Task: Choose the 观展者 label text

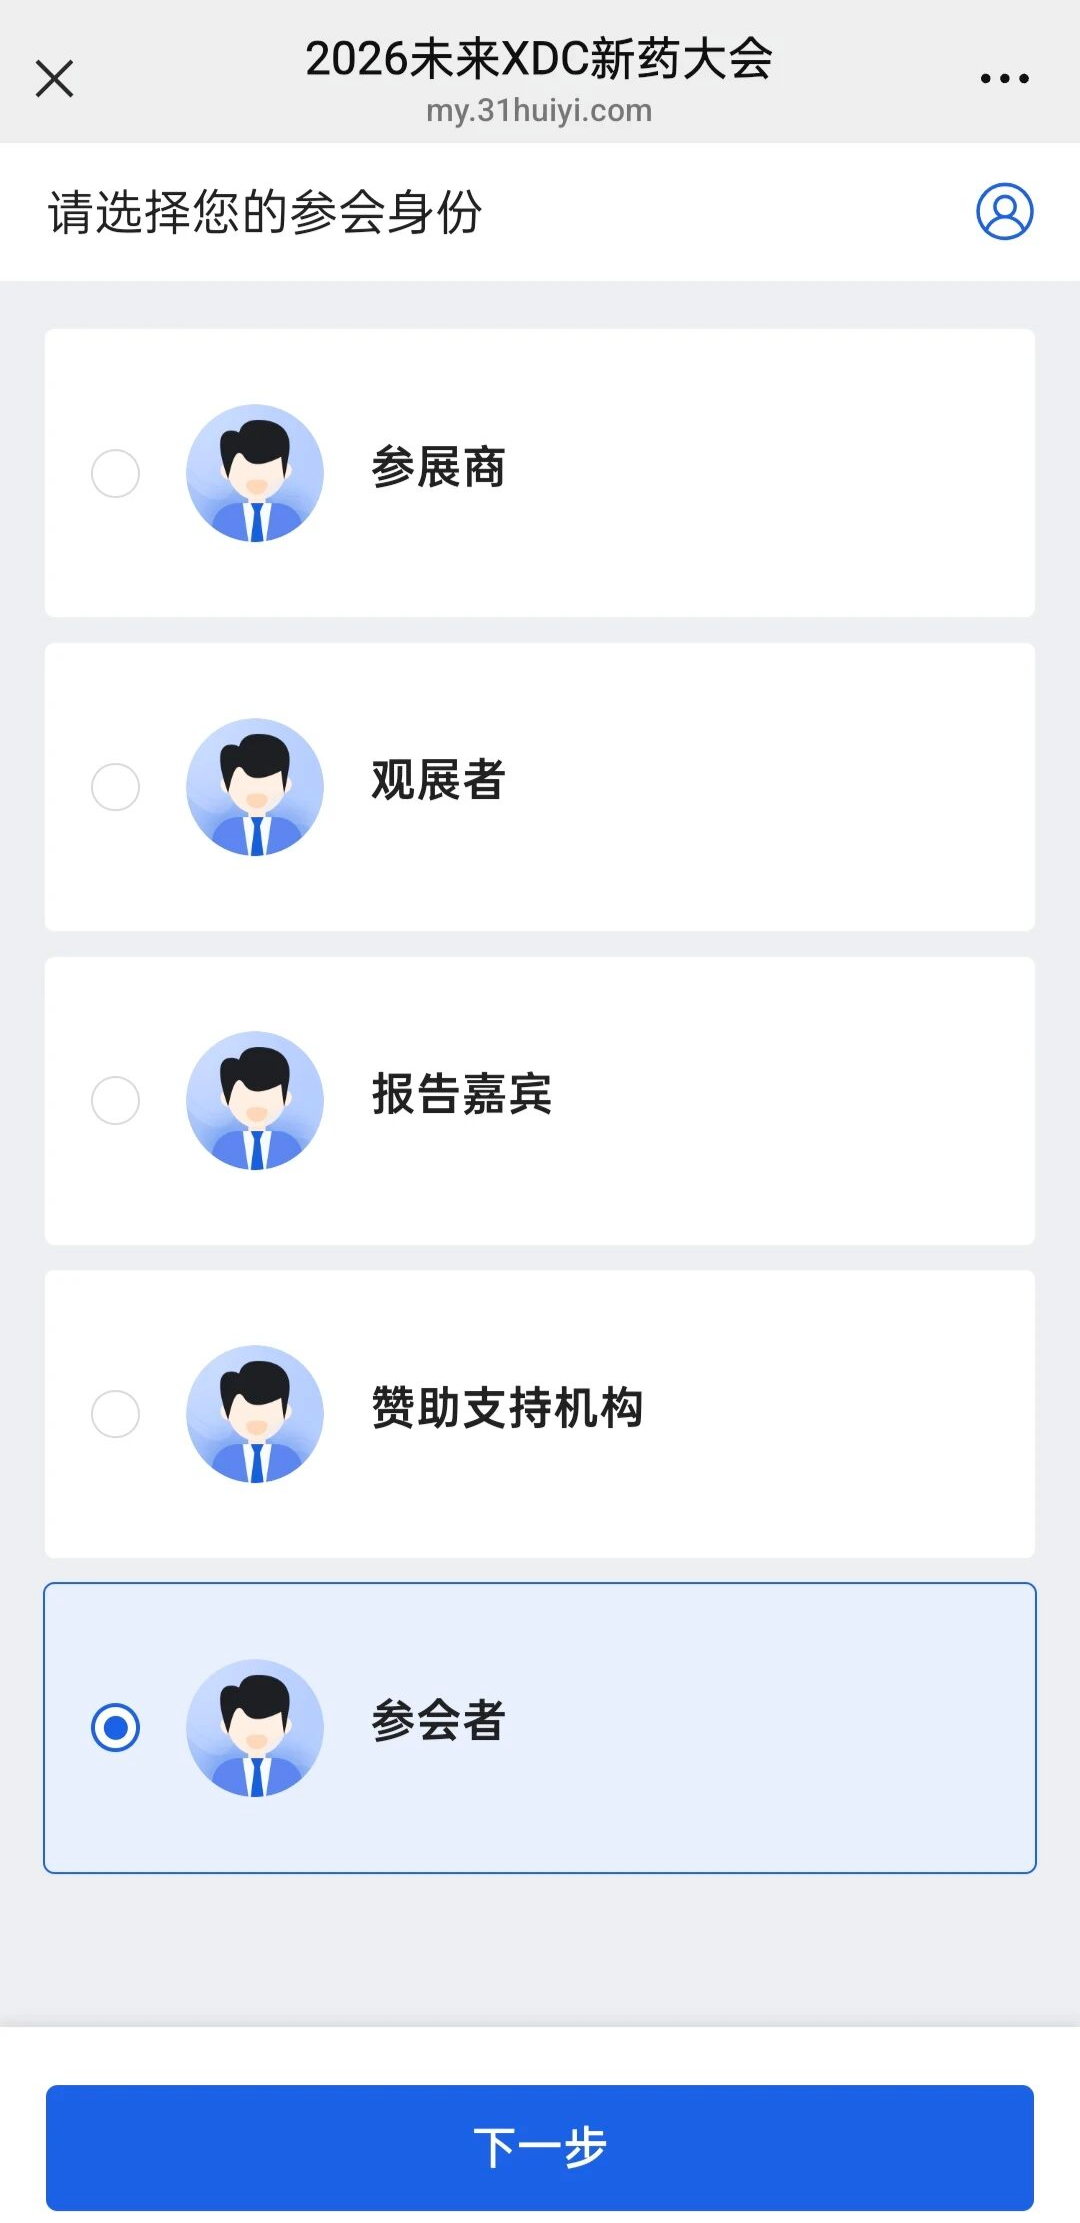Action: tap(438, 780)
